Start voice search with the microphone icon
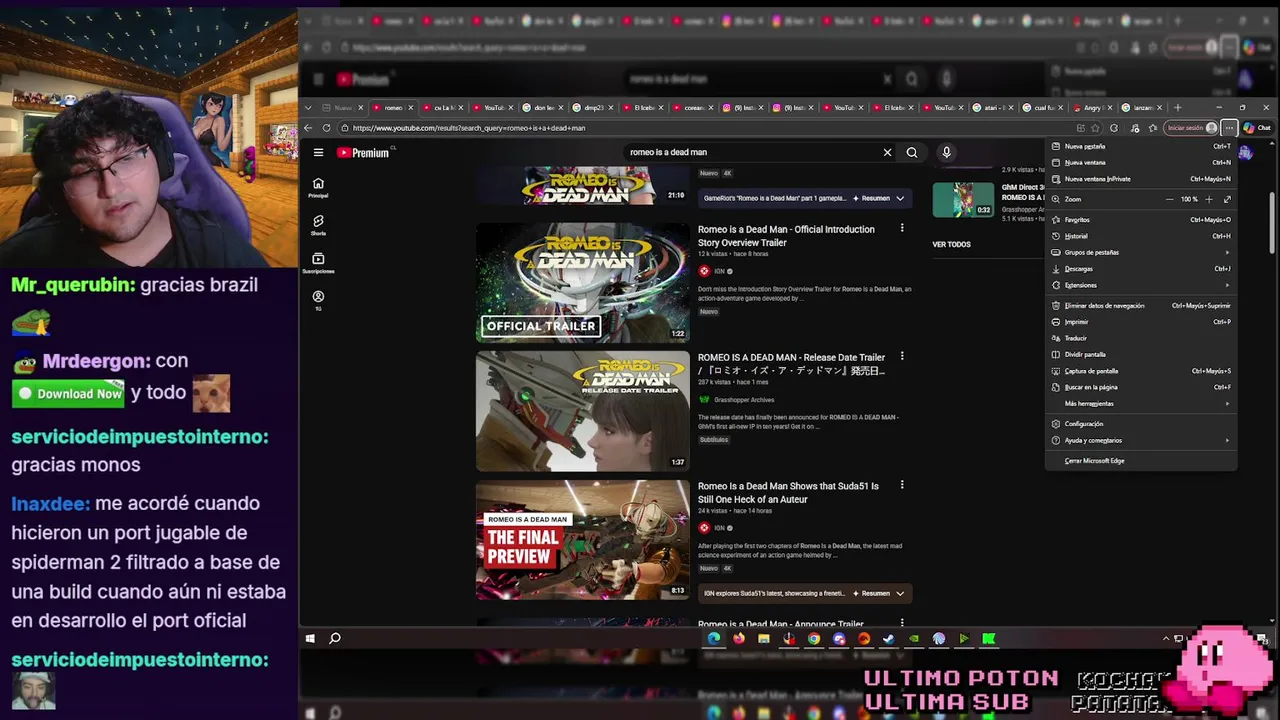 (x=946, y=152)
